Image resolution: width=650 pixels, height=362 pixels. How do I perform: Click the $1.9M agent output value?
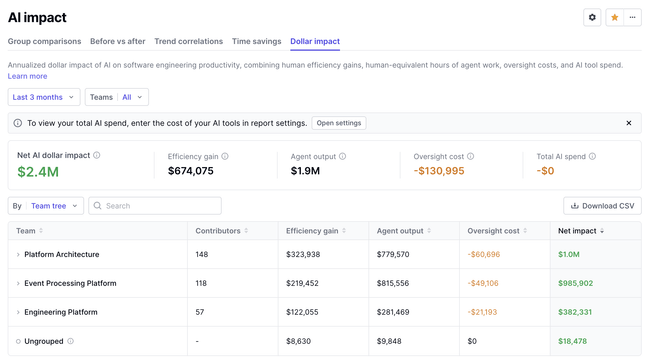(305, 171)
